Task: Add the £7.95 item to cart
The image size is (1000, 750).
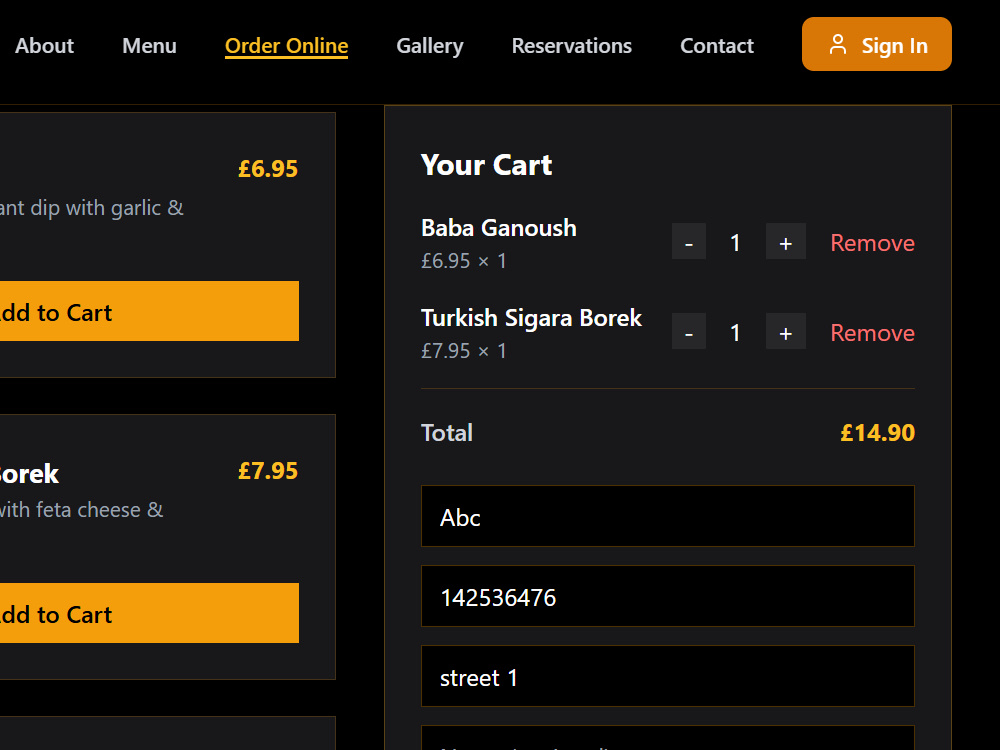Action: click(149, 613)
